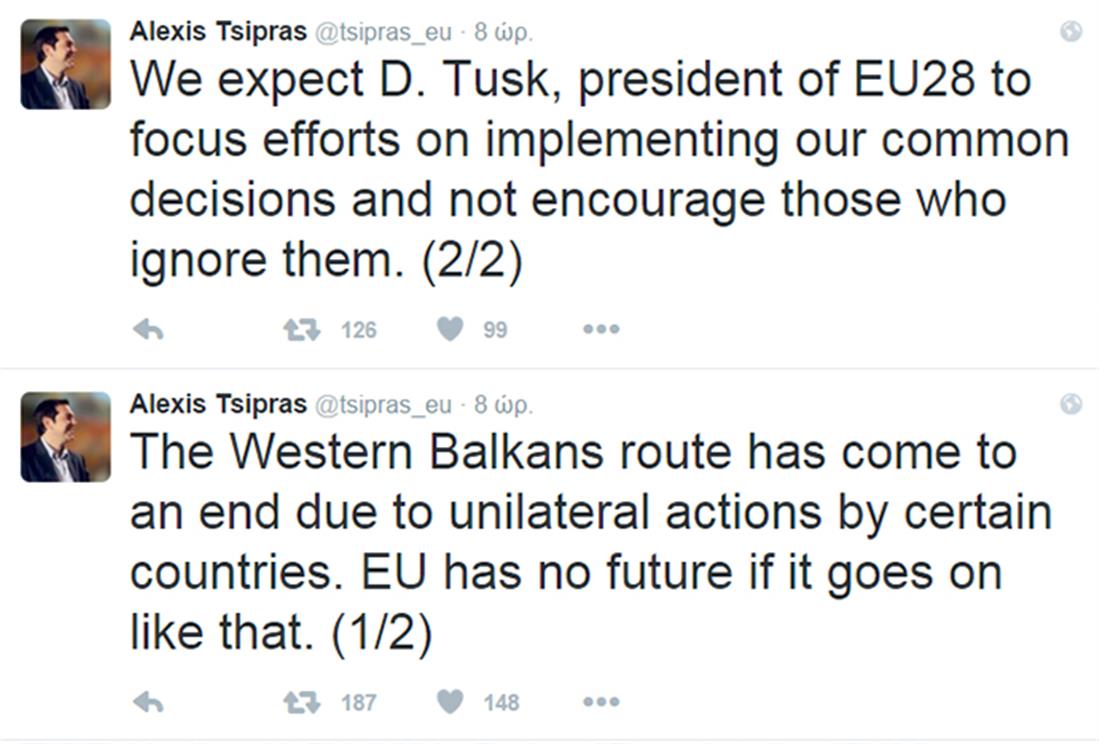The image size is (1099, 744).
Task: Click the 126 retweet count
Action: tap(358, 329)
